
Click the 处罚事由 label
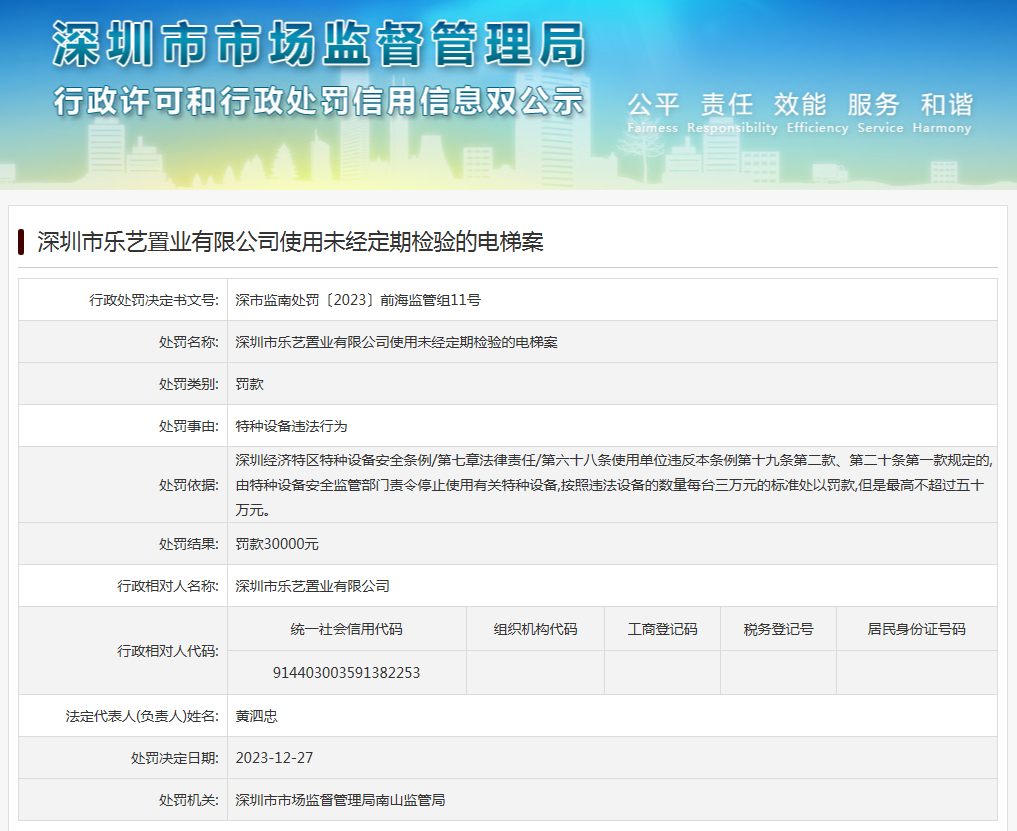(189, 426)
